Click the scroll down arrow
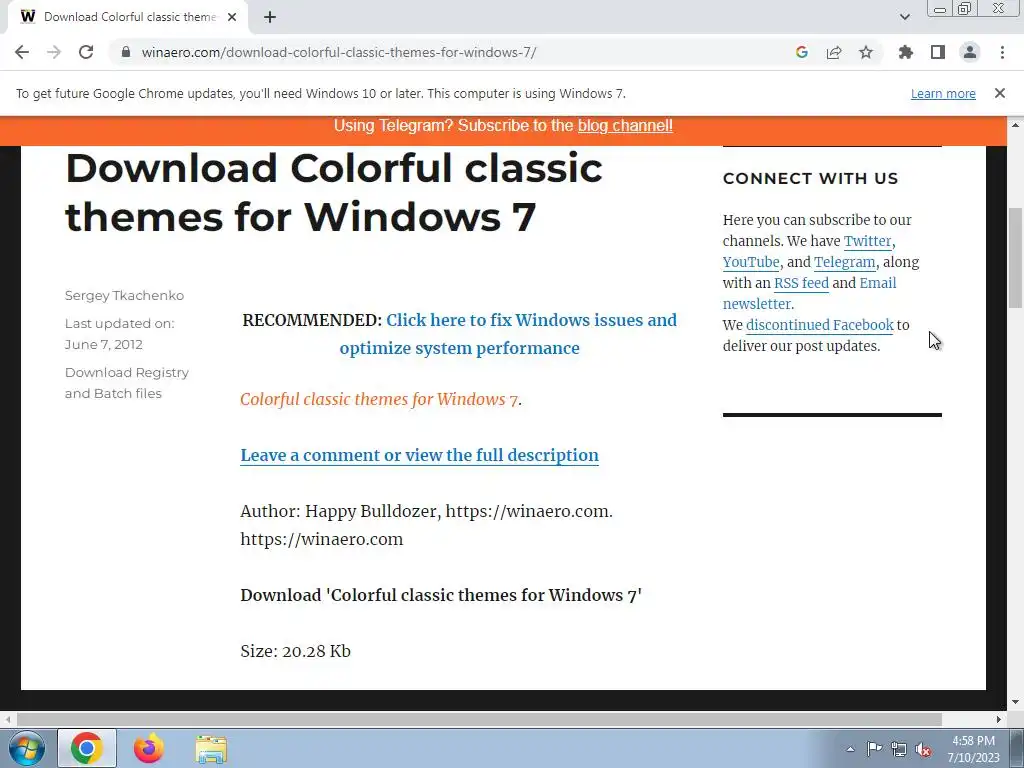 pyautogui.click(x=1015, y=703)
